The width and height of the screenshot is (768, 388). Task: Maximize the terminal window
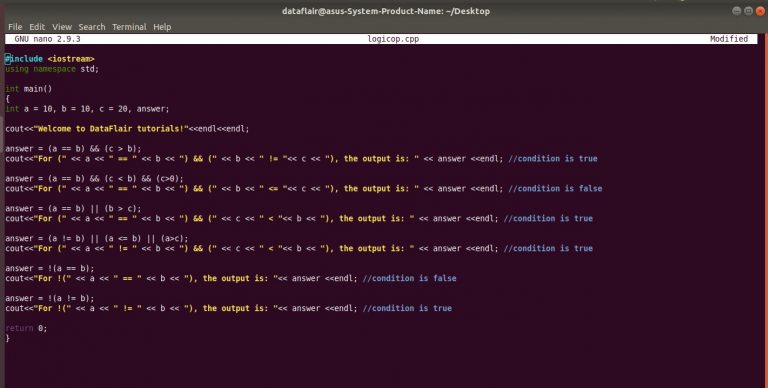pyautogui.click(x=748, y=11)
